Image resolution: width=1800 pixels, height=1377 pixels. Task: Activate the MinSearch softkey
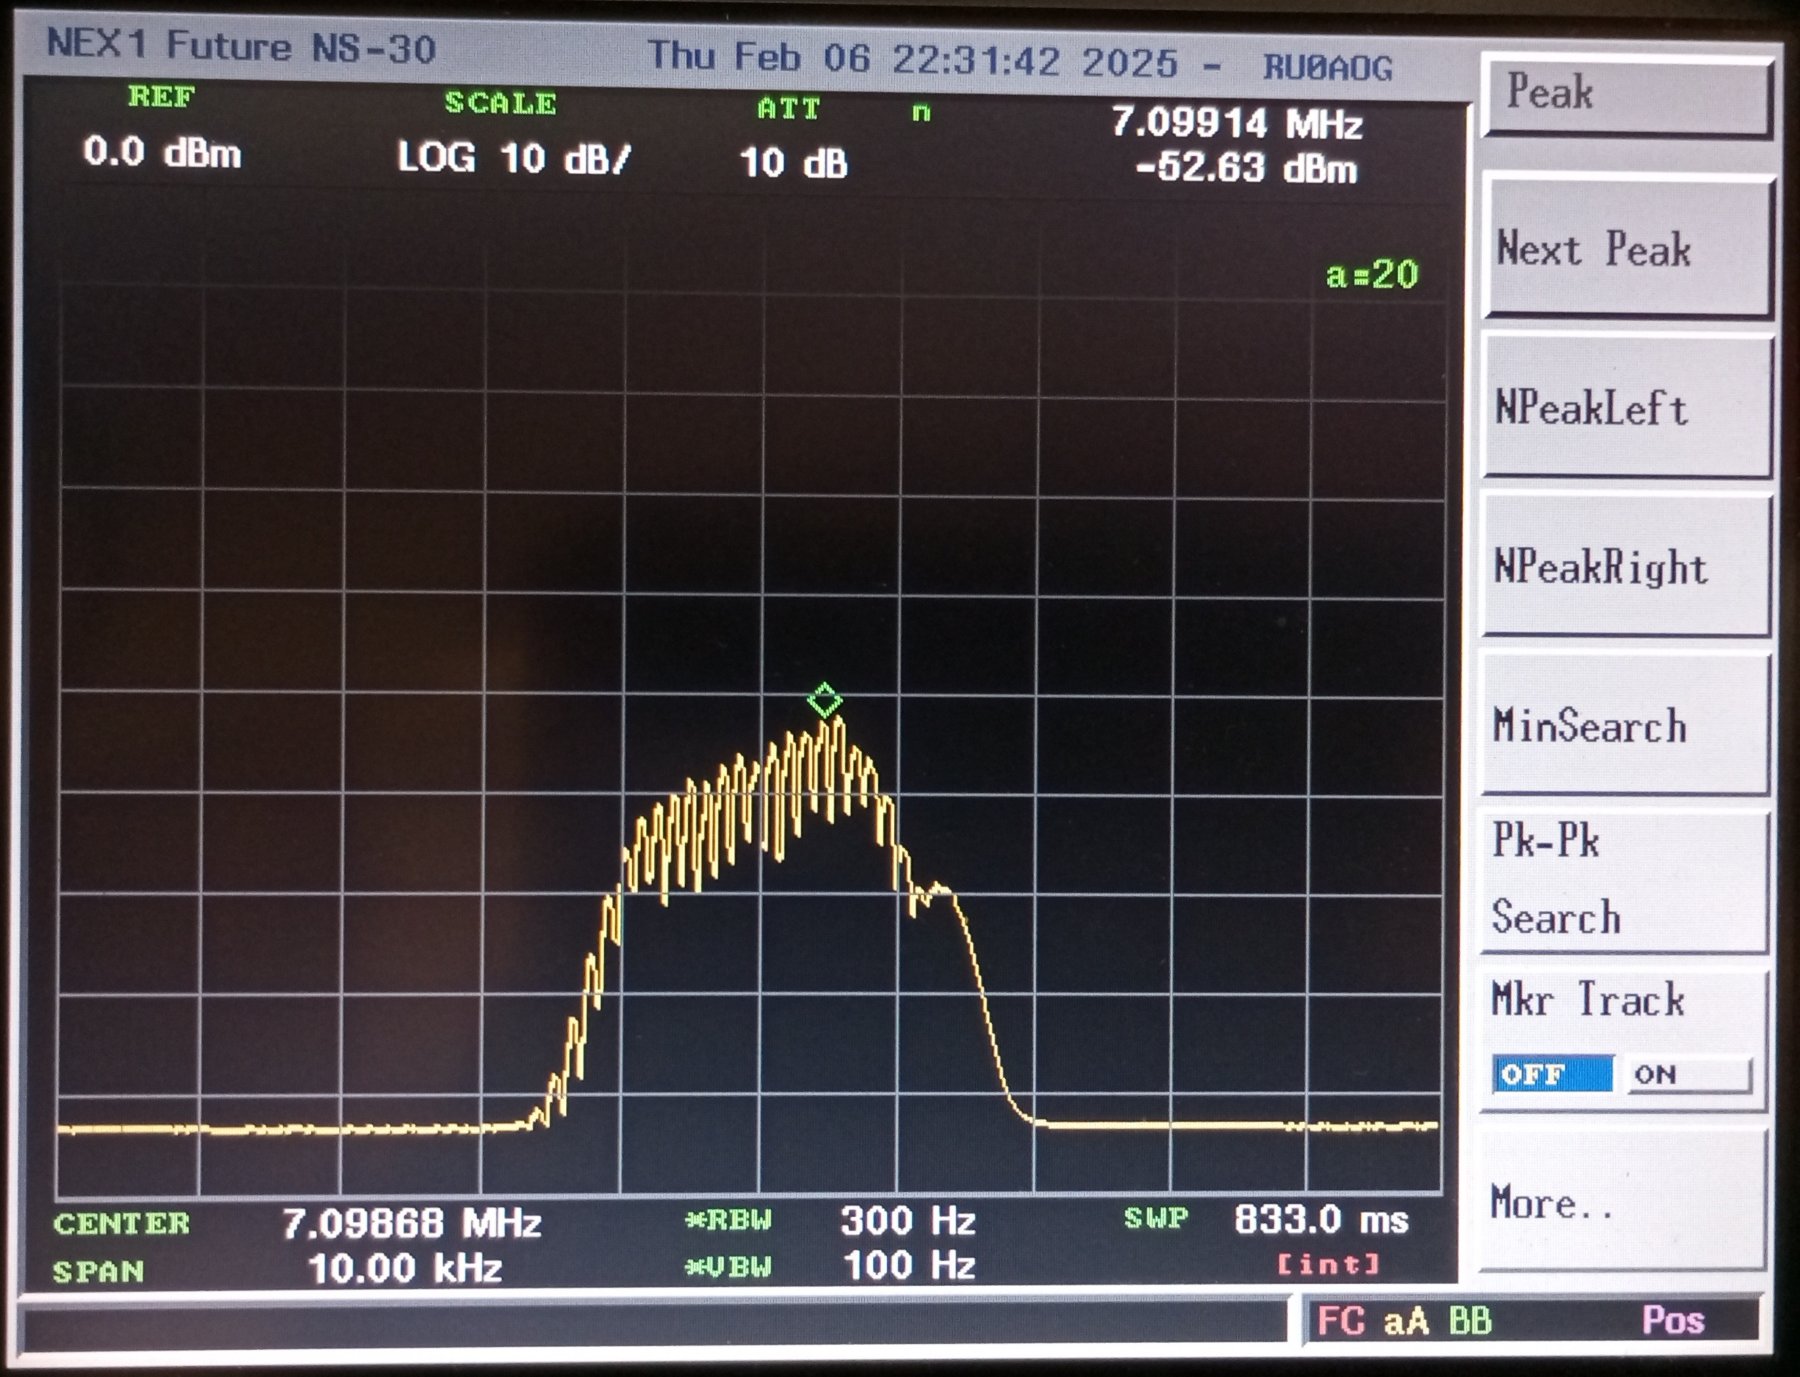click(1625, 725)
